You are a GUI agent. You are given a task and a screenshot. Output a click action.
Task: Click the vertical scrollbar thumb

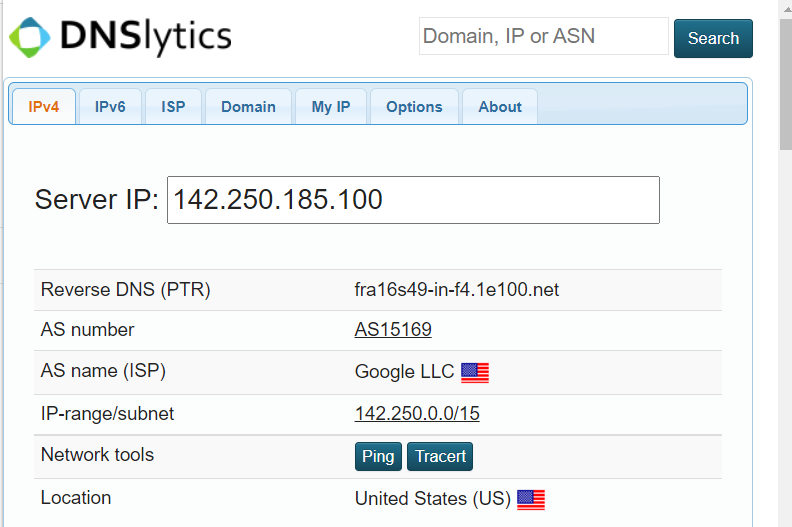(x=786, y=84)
